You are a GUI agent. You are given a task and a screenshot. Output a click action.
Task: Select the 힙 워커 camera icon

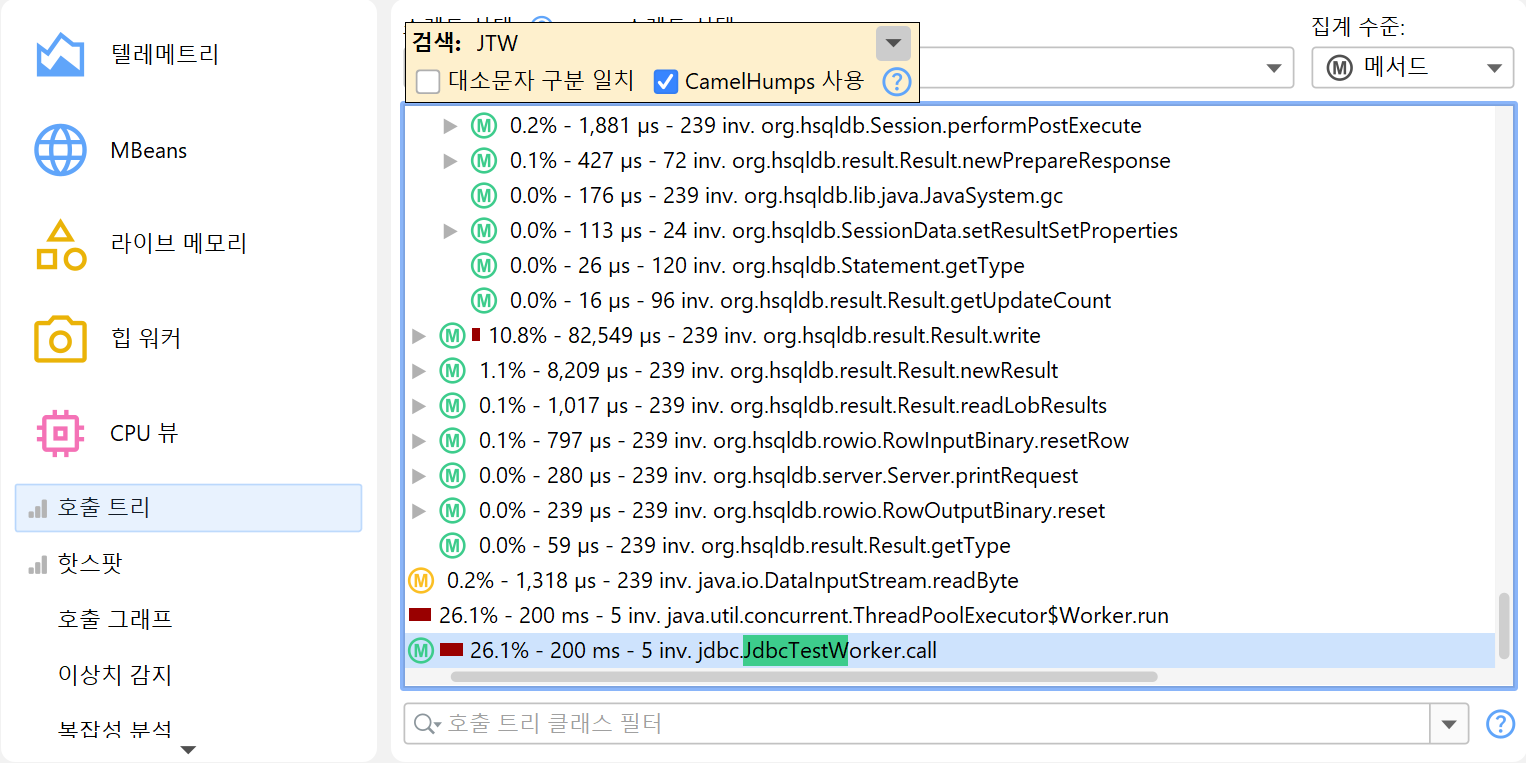(x=60, y=339)
